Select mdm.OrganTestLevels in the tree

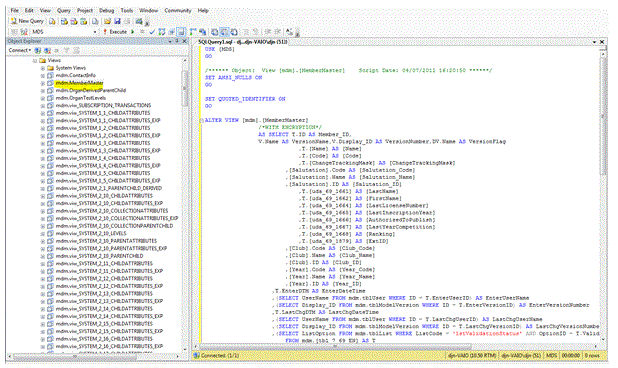[x=81, y=98]
